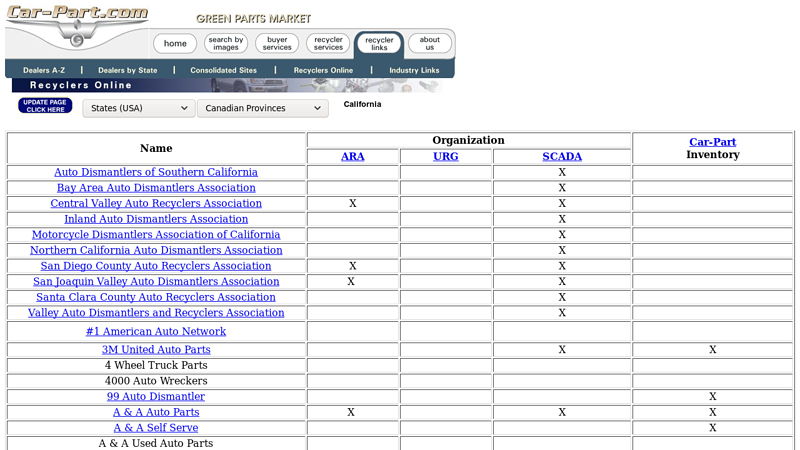The width and height of the screenshot is (800, 450).
Task: Click the Car-Part.com logo
Action: 76,25
